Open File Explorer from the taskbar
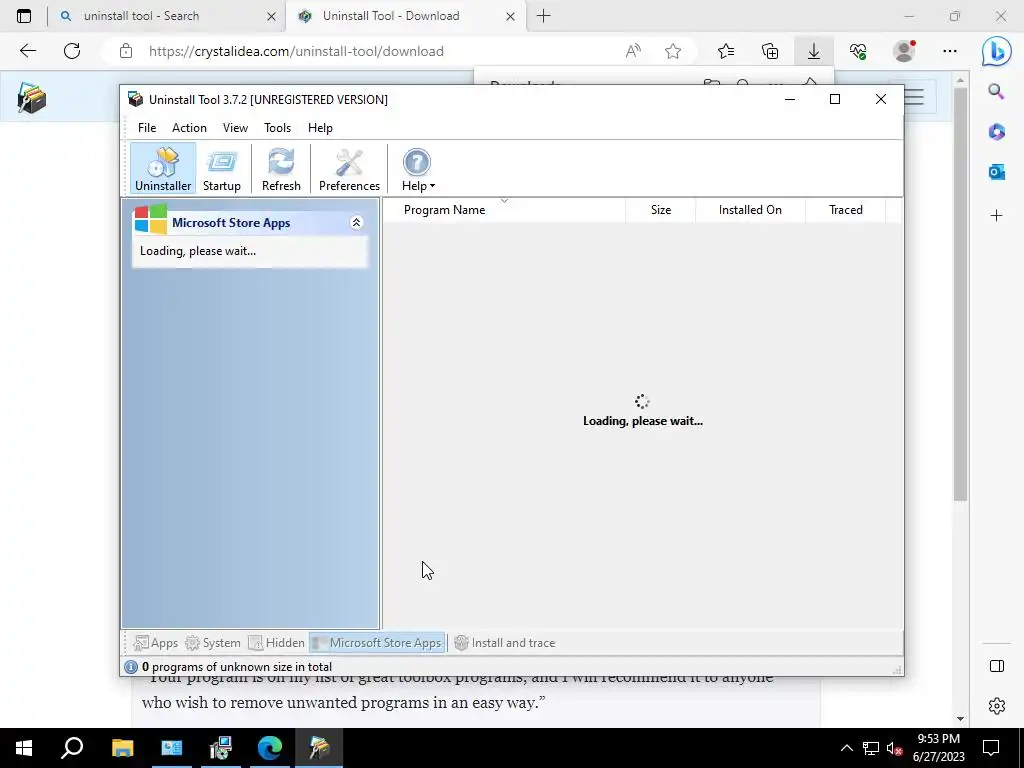The width and height of the screenshot is (1024, 768). tap(122, 748)
